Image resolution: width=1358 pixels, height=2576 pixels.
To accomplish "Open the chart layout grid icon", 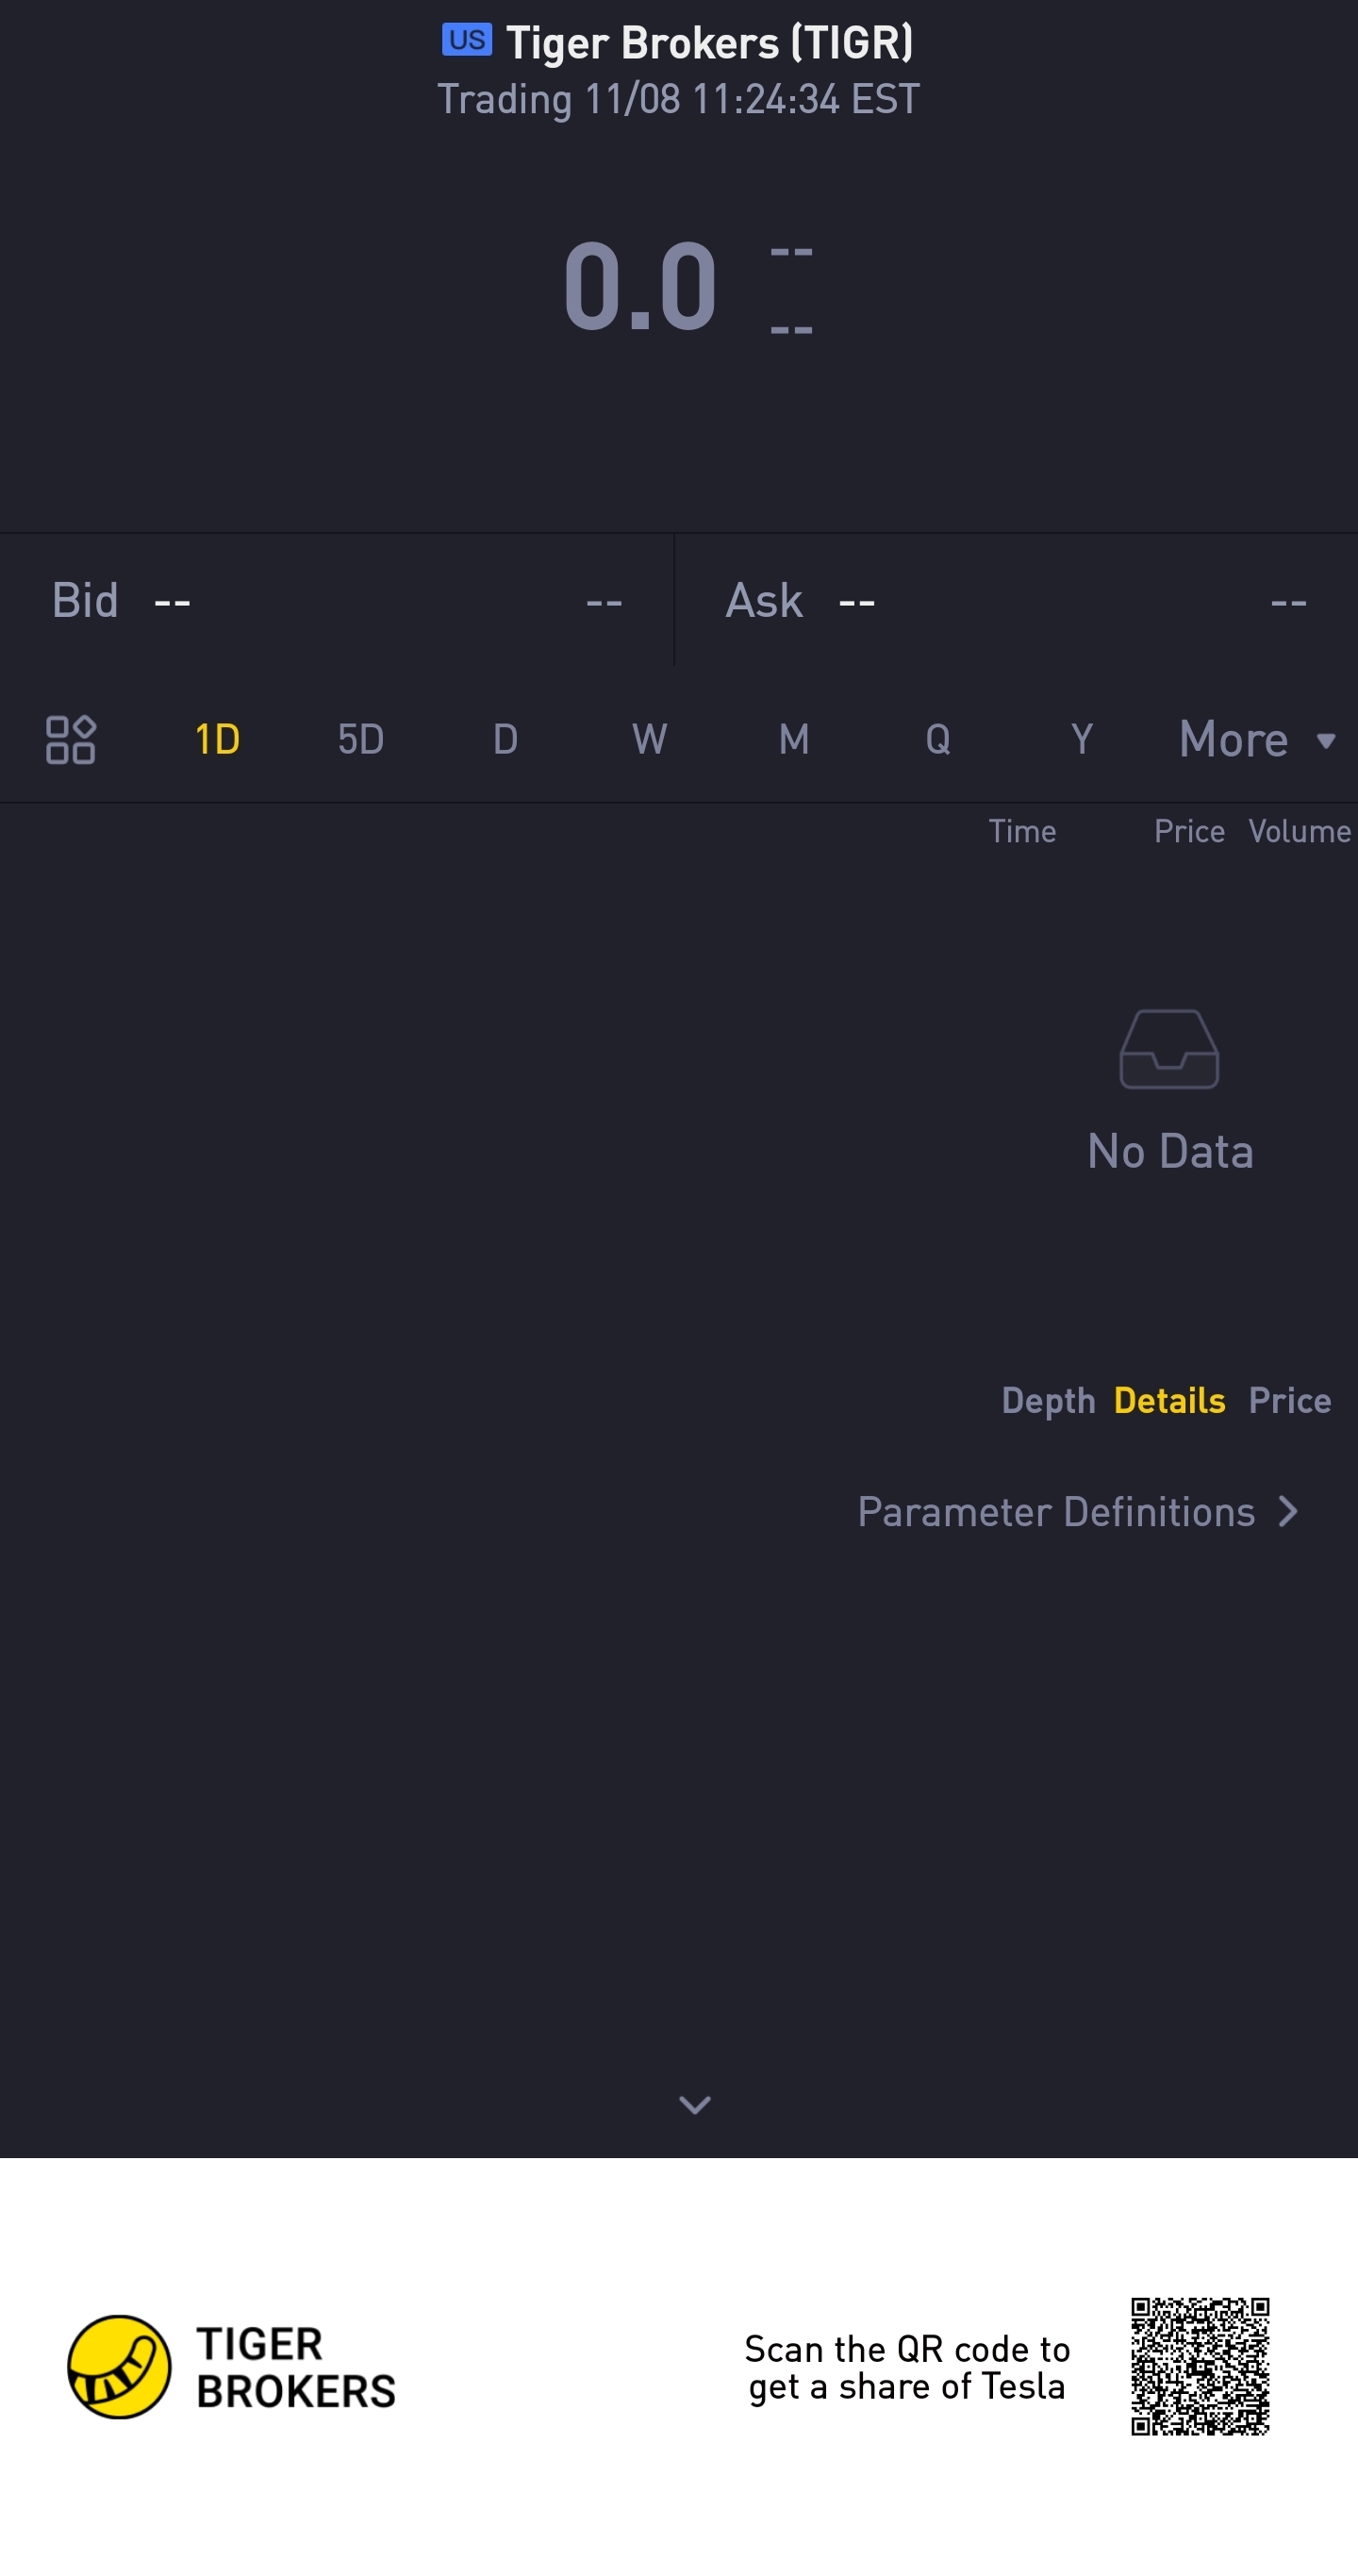I will pos(70,739).
